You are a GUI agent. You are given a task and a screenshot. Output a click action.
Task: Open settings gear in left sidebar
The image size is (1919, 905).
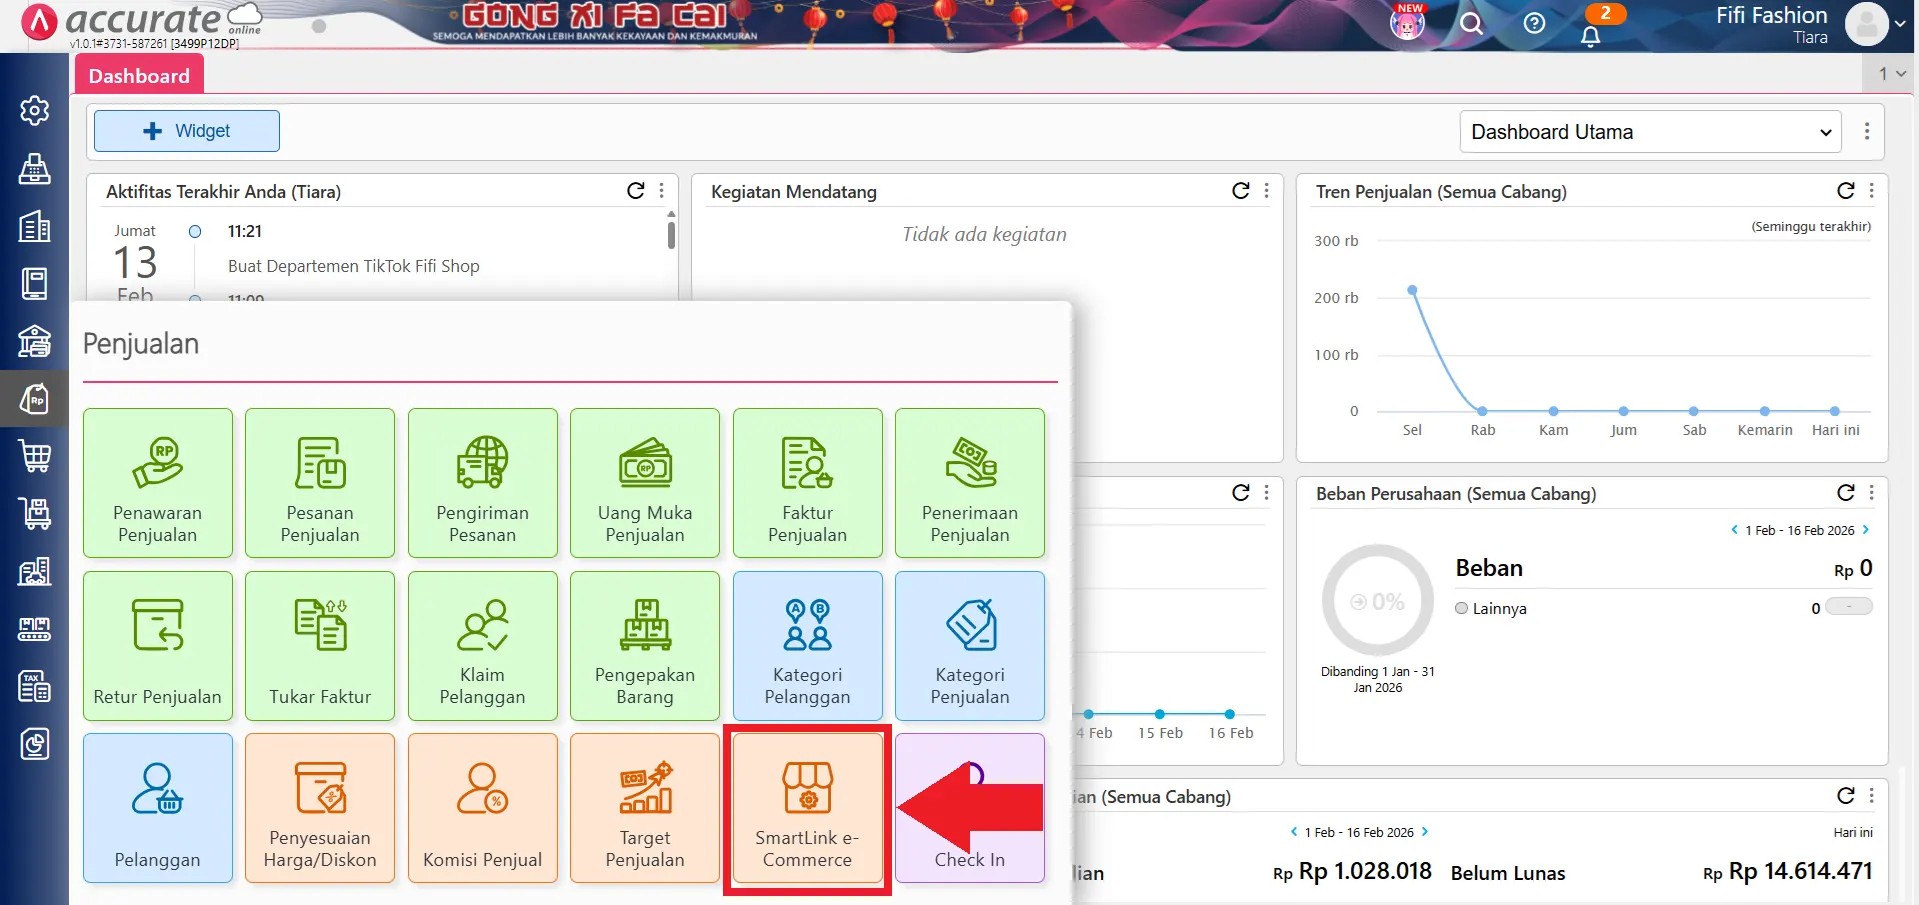point(34,110)
